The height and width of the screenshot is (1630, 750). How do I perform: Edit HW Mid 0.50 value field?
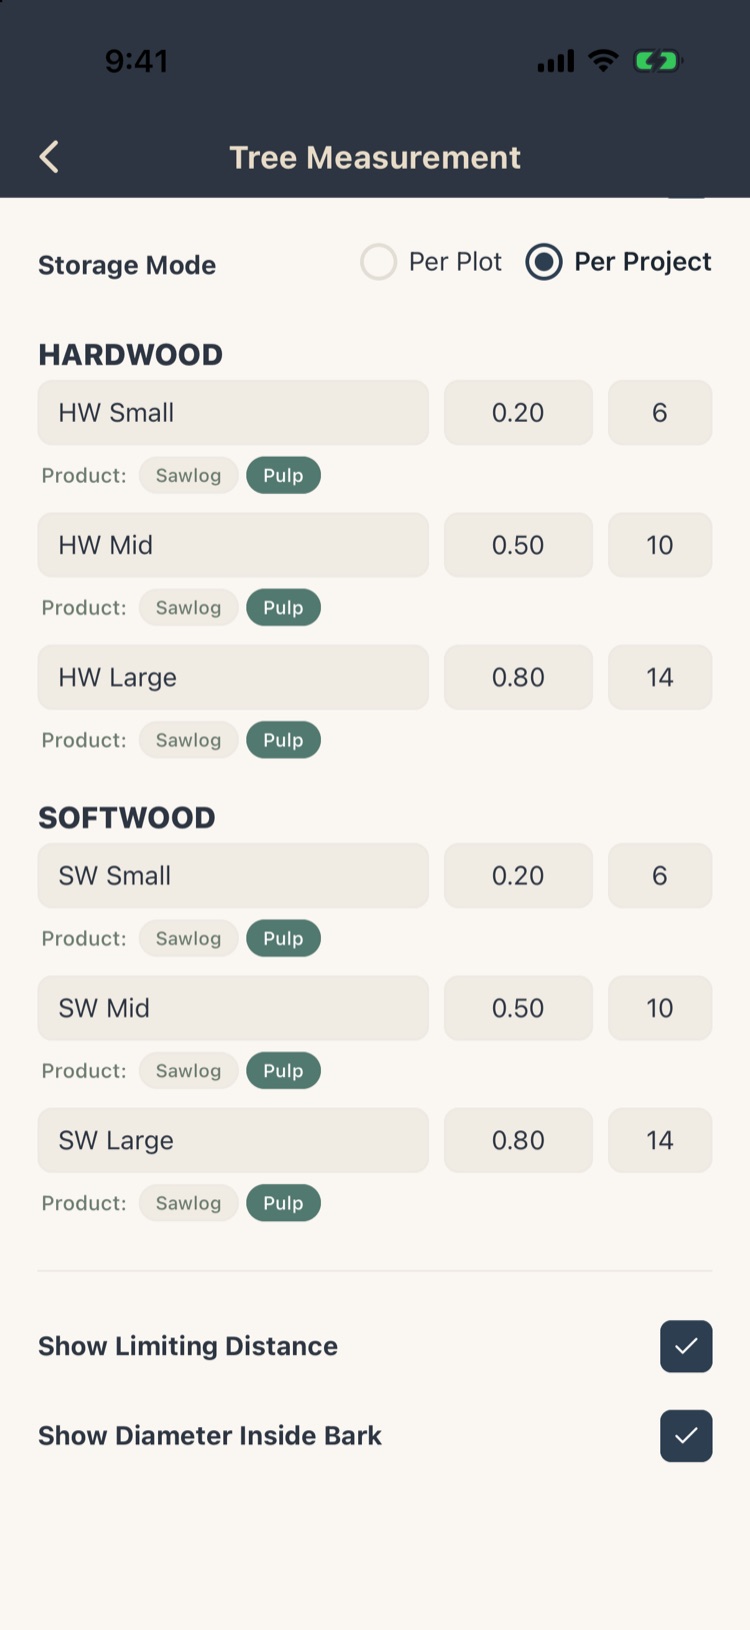coord(518,545)
